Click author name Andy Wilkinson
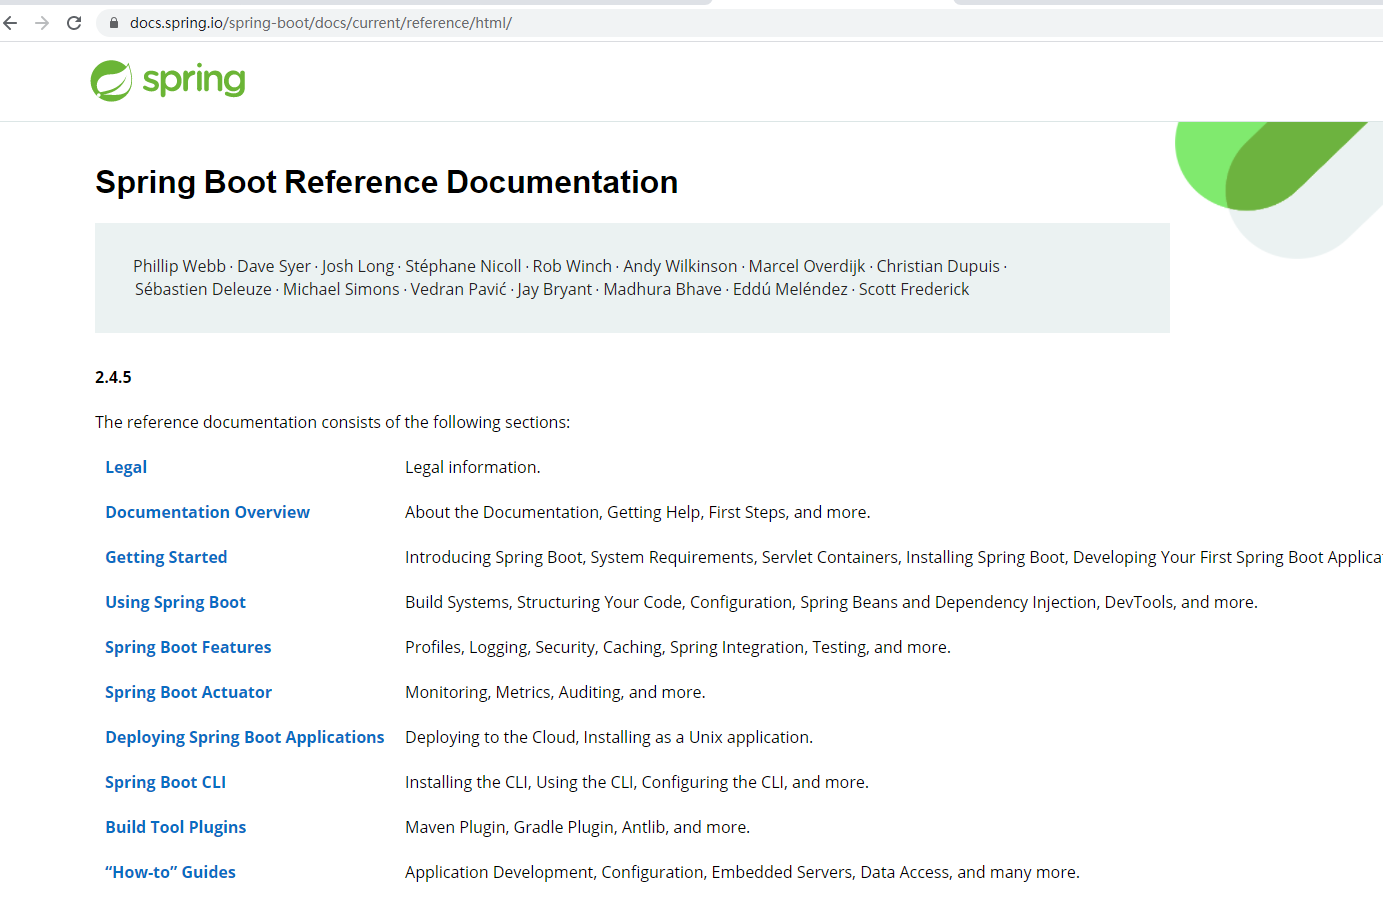This screenshot has height=913, width=1383. pos(680,266)
